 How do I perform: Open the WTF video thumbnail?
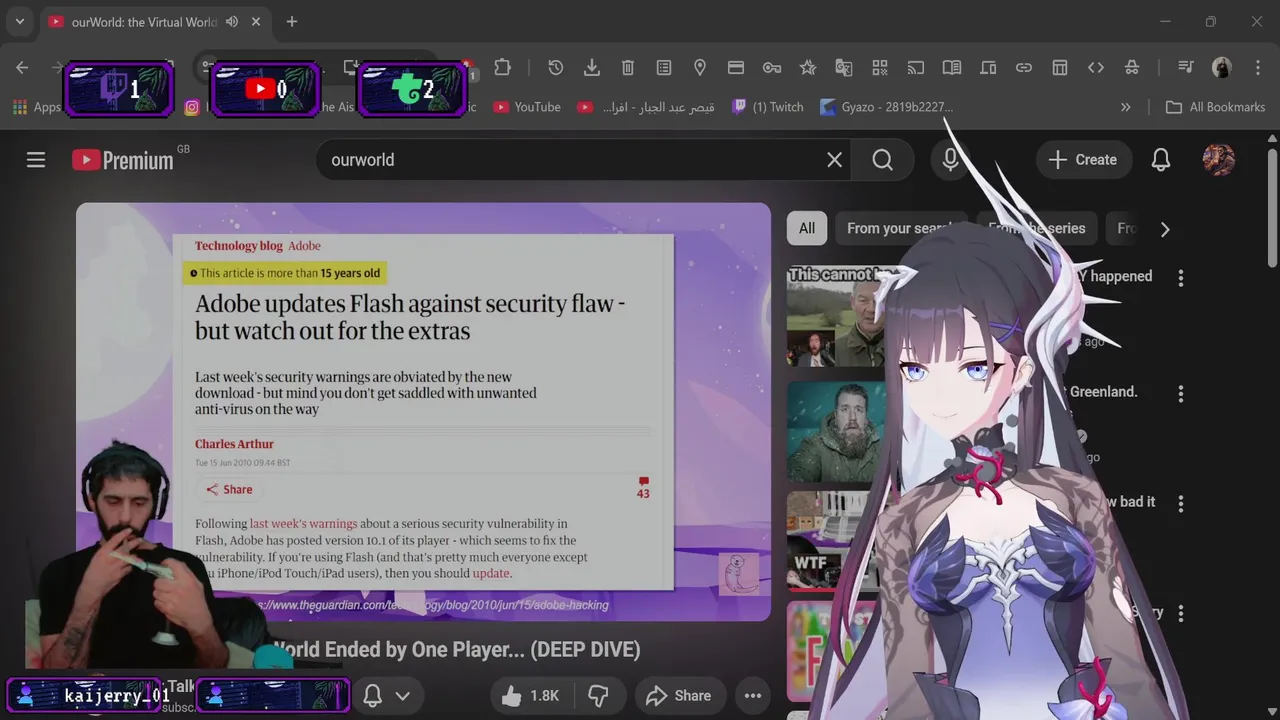(x=832, y=541)
